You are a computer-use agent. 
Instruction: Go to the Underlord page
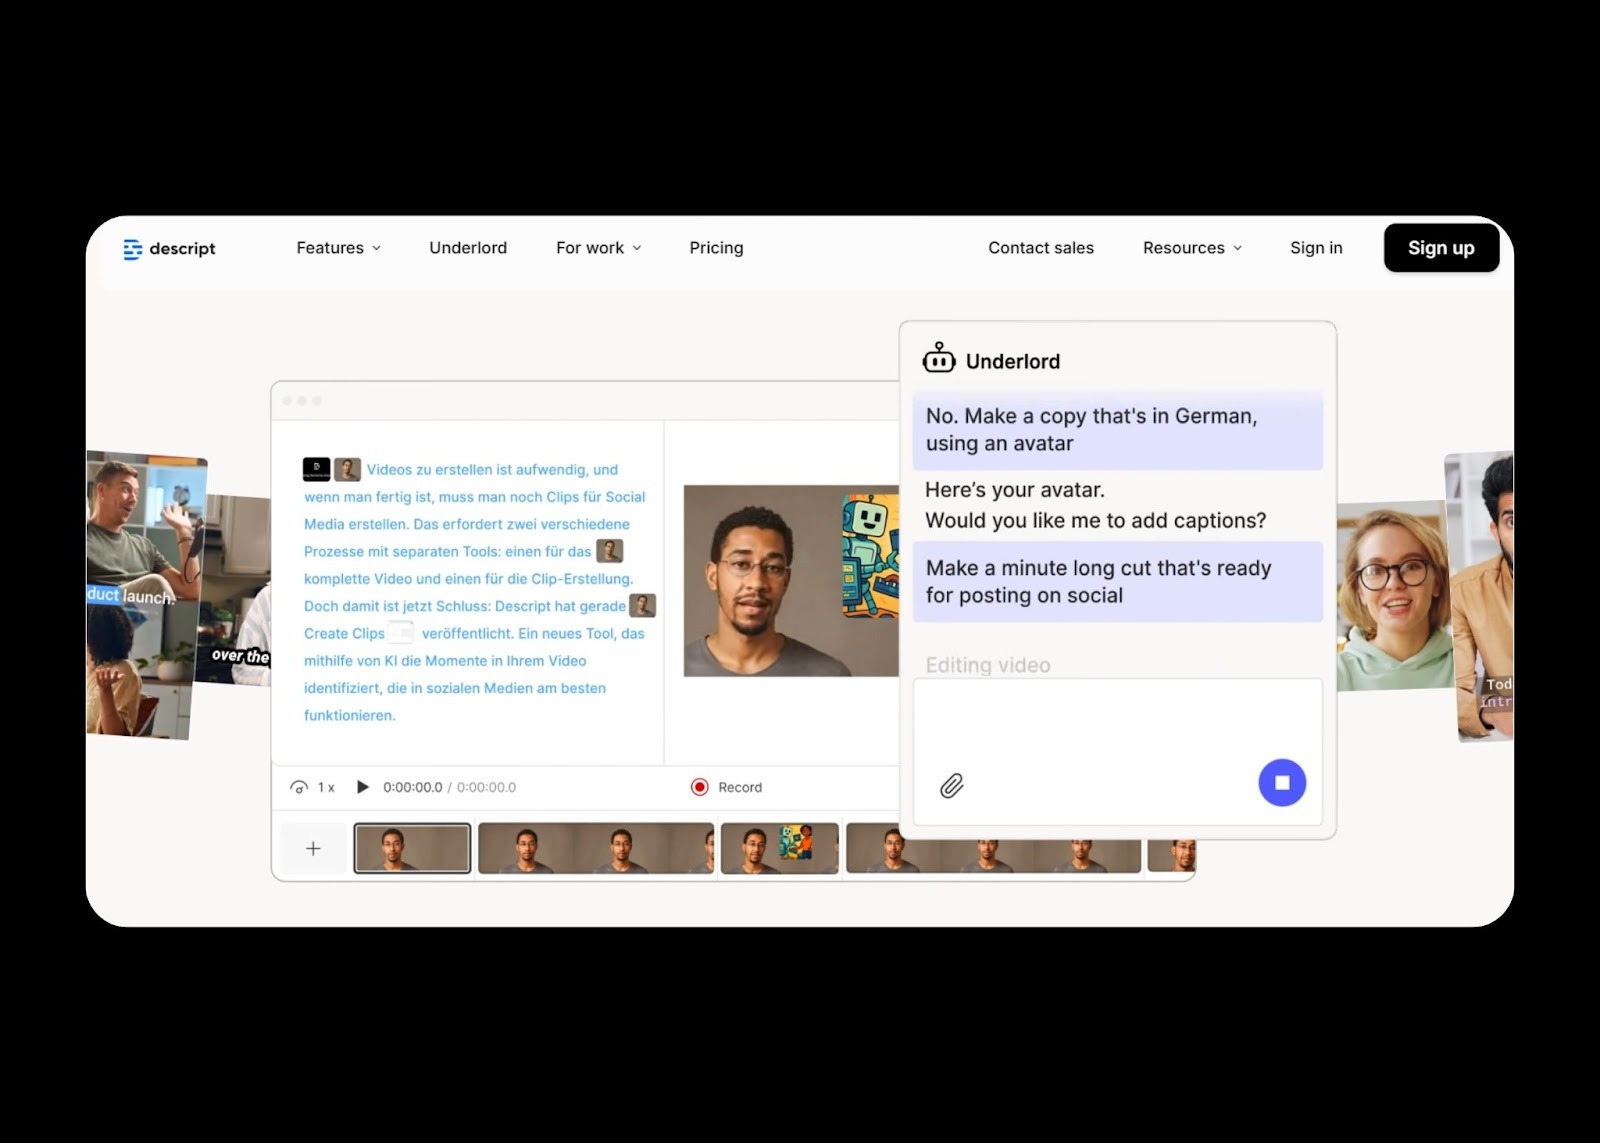[468, 248]
